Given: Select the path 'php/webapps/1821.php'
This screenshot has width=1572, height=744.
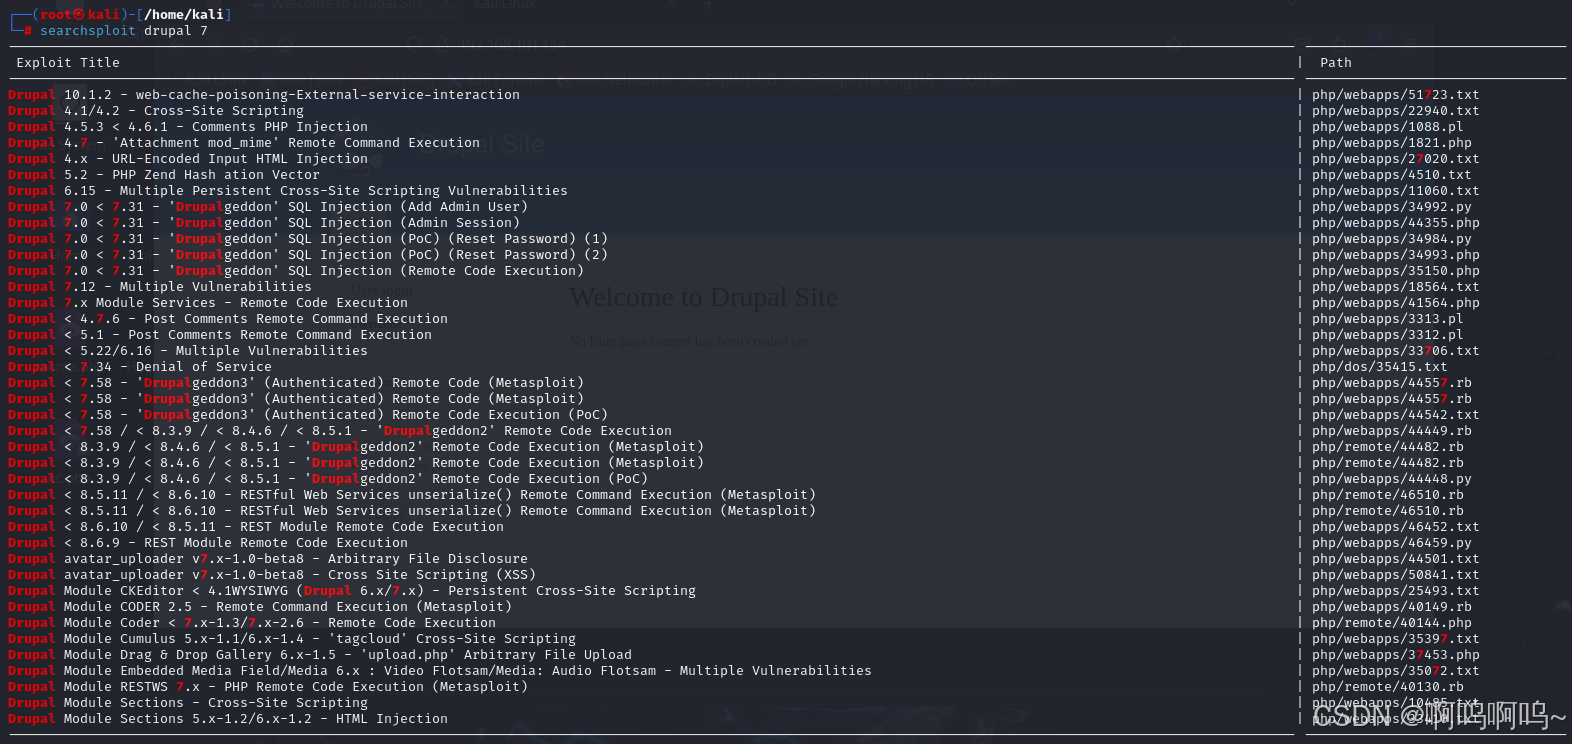Looking at the screenshot, I should tap(1392, 143).
